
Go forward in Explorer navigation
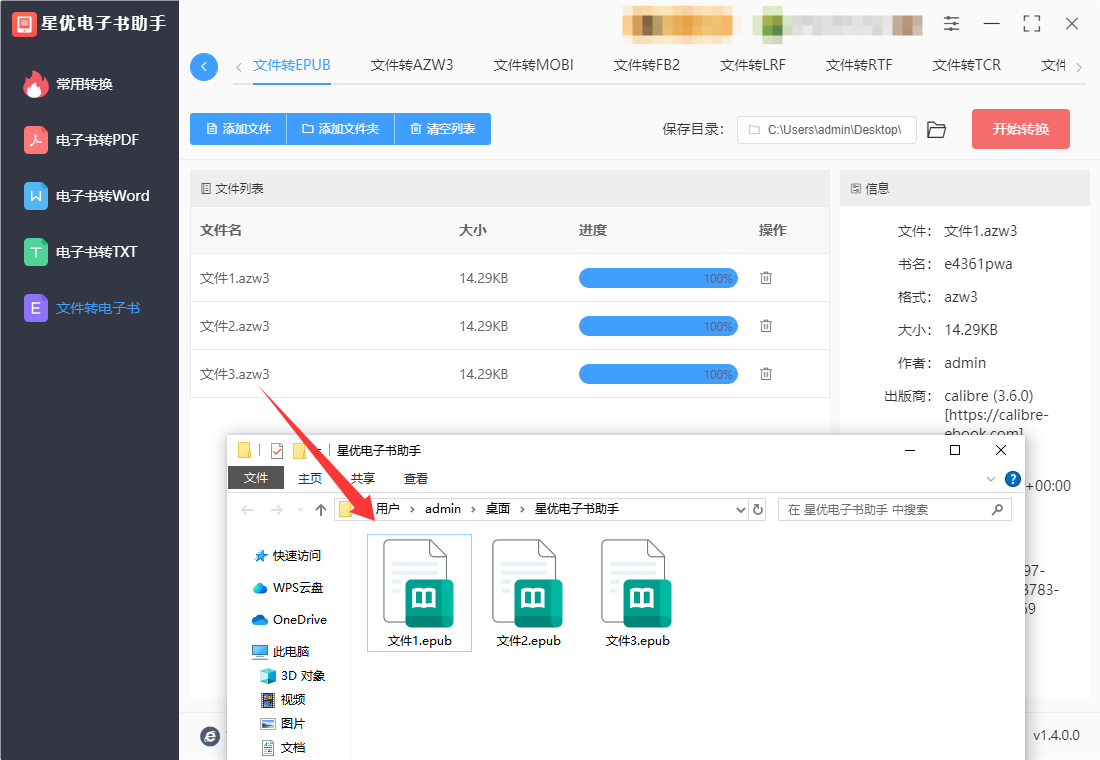[x=277, y=509]
